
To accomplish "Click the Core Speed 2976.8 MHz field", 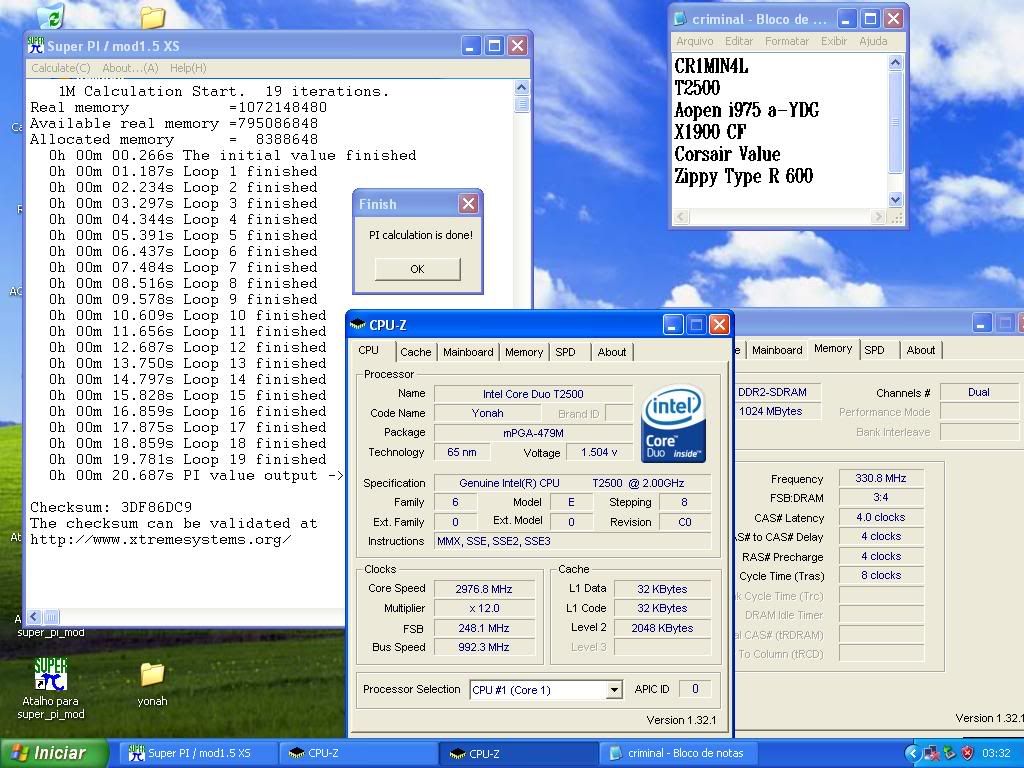I will pos(484,589).
